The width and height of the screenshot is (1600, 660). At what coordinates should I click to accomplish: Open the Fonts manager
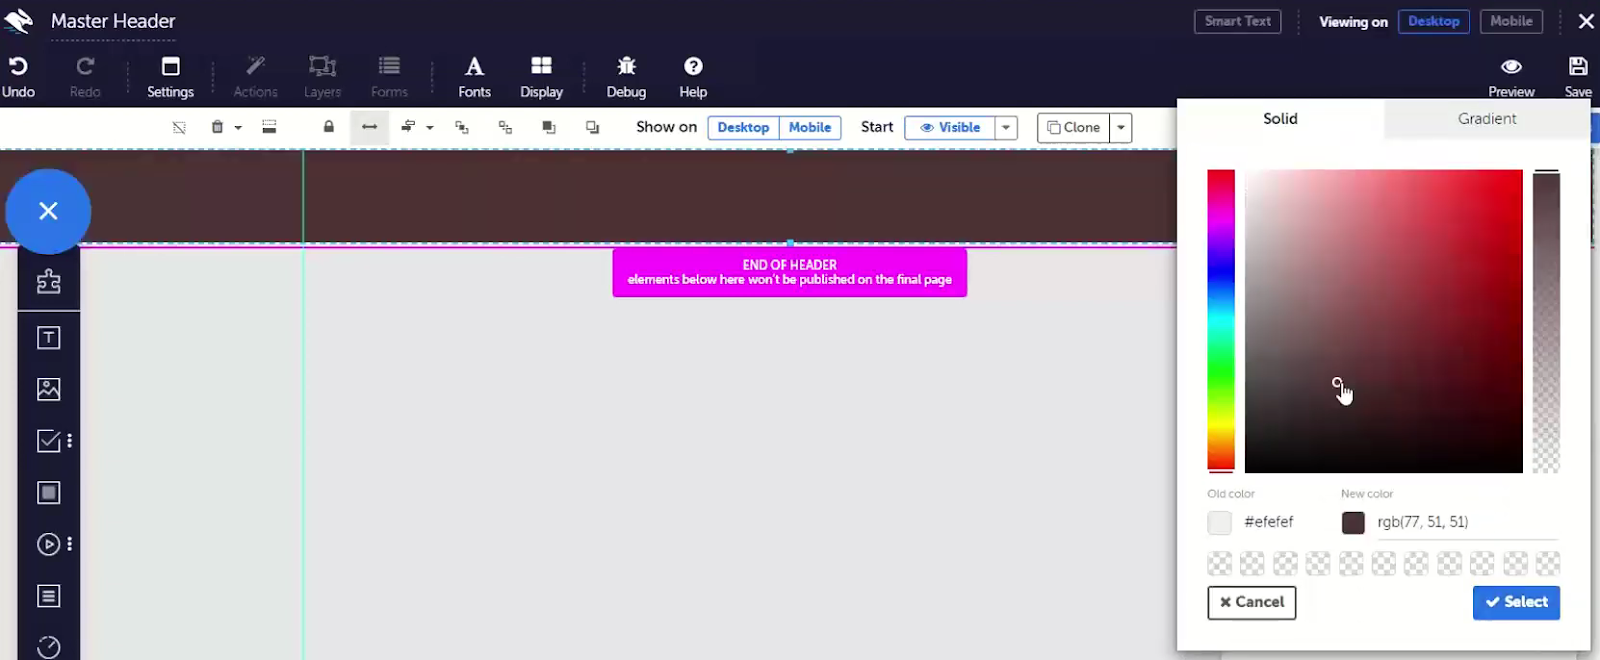pyautogui.click(x=474, y=77)
